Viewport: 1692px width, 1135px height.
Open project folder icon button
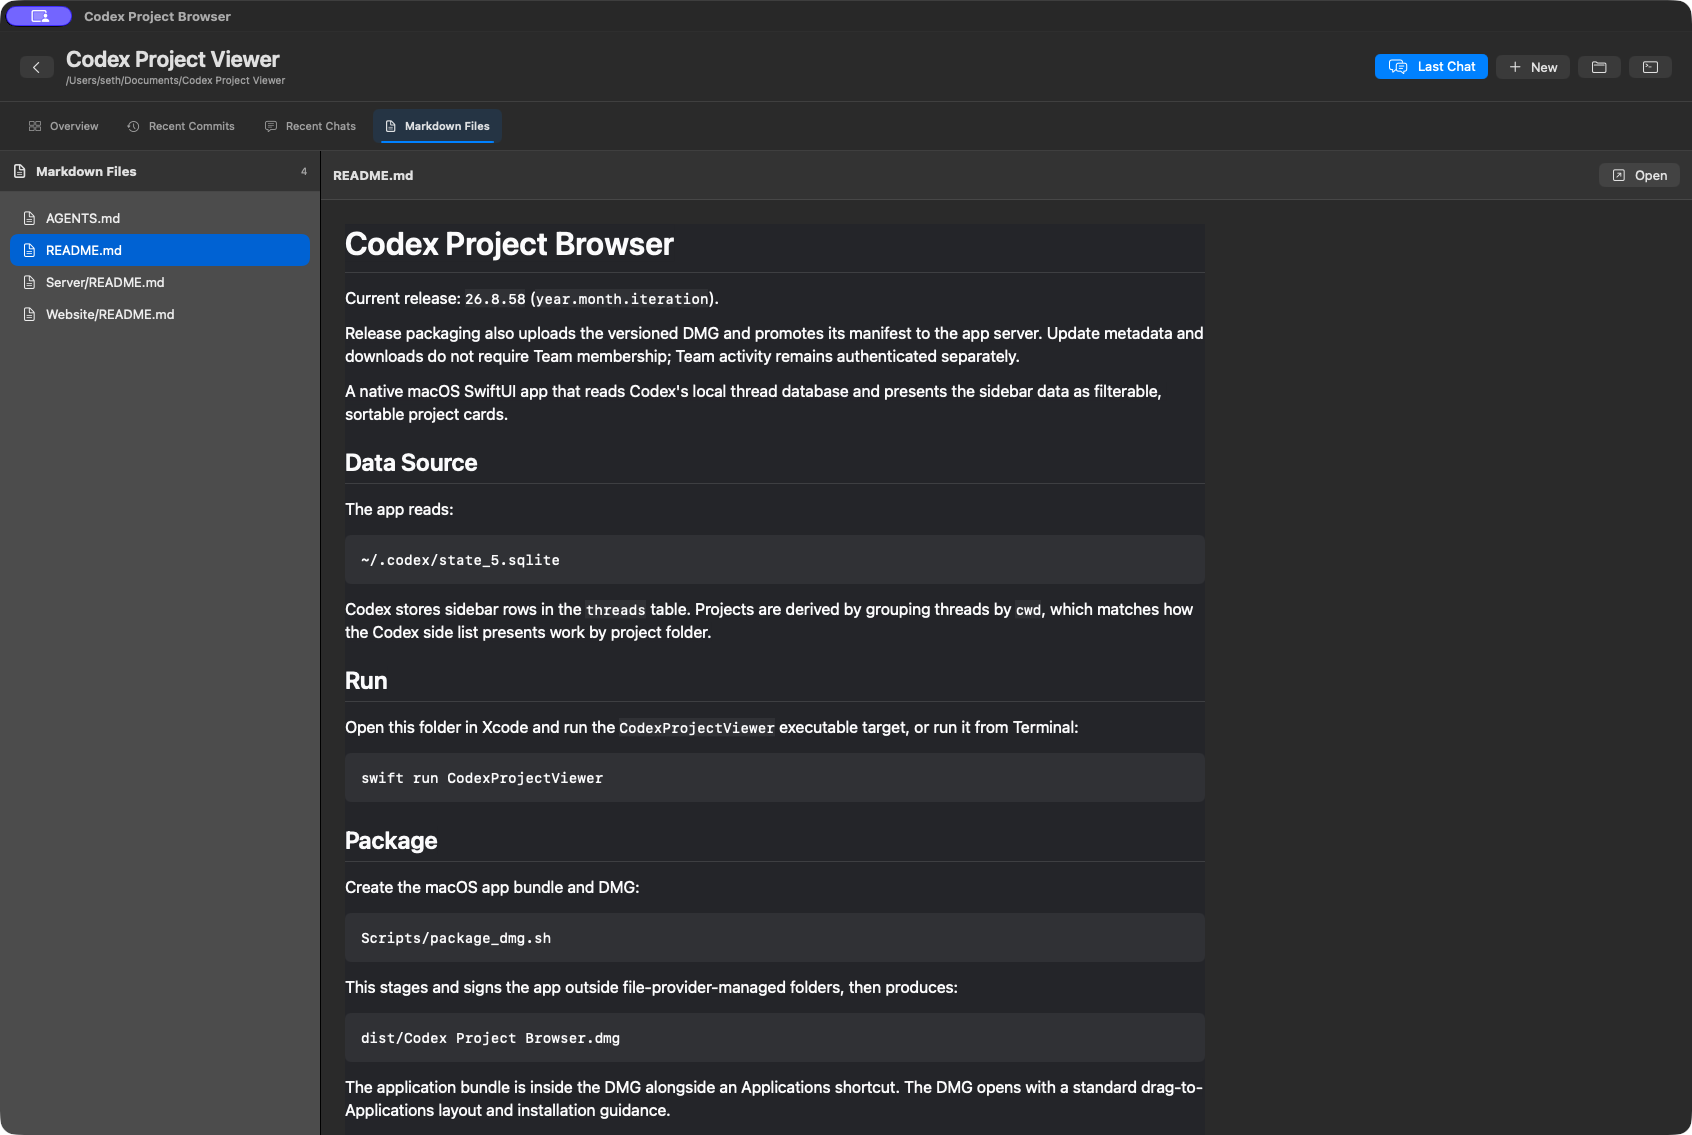coord(1599,67)
